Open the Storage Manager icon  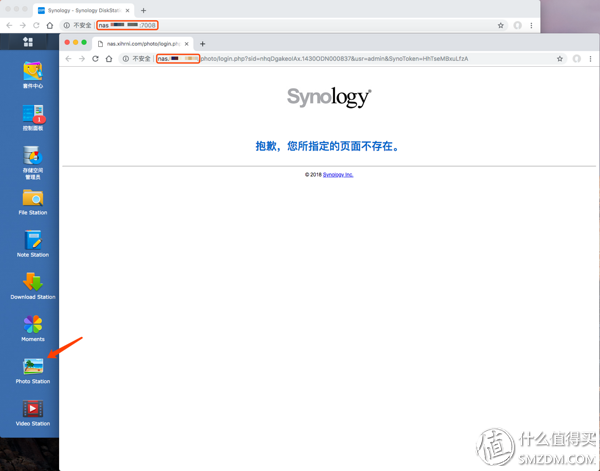33,156
